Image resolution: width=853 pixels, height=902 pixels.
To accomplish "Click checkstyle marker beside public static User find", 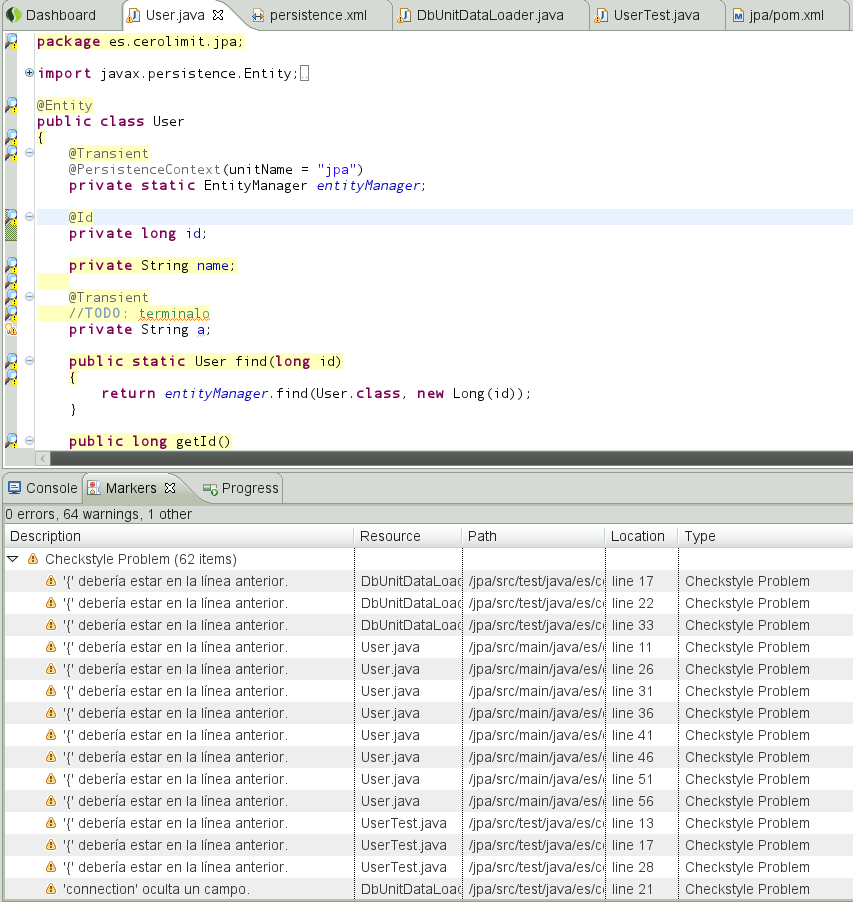I will click(11, 361).
